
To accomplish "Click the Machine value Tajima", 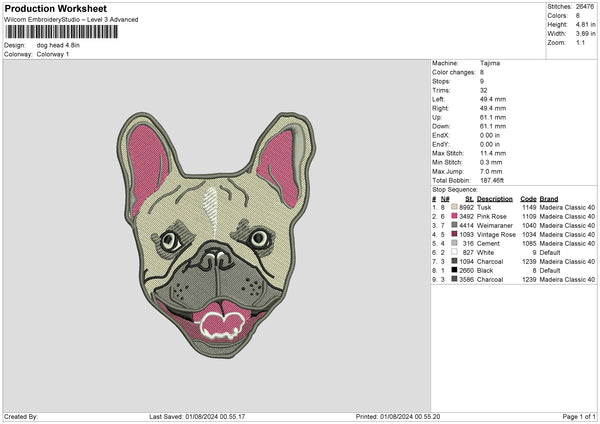I will click(489, 63).
